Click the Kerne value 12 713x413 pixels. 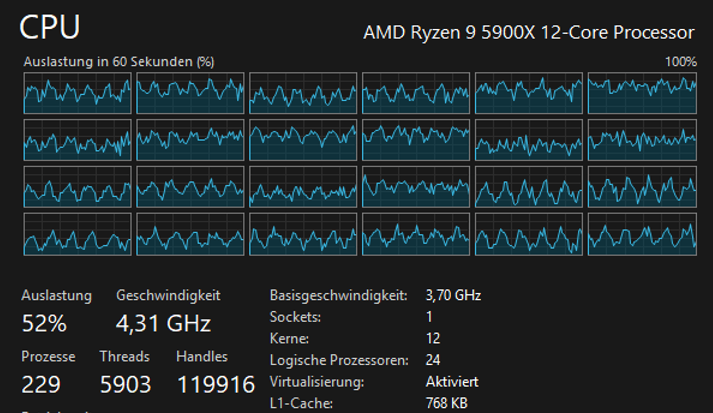433,338
